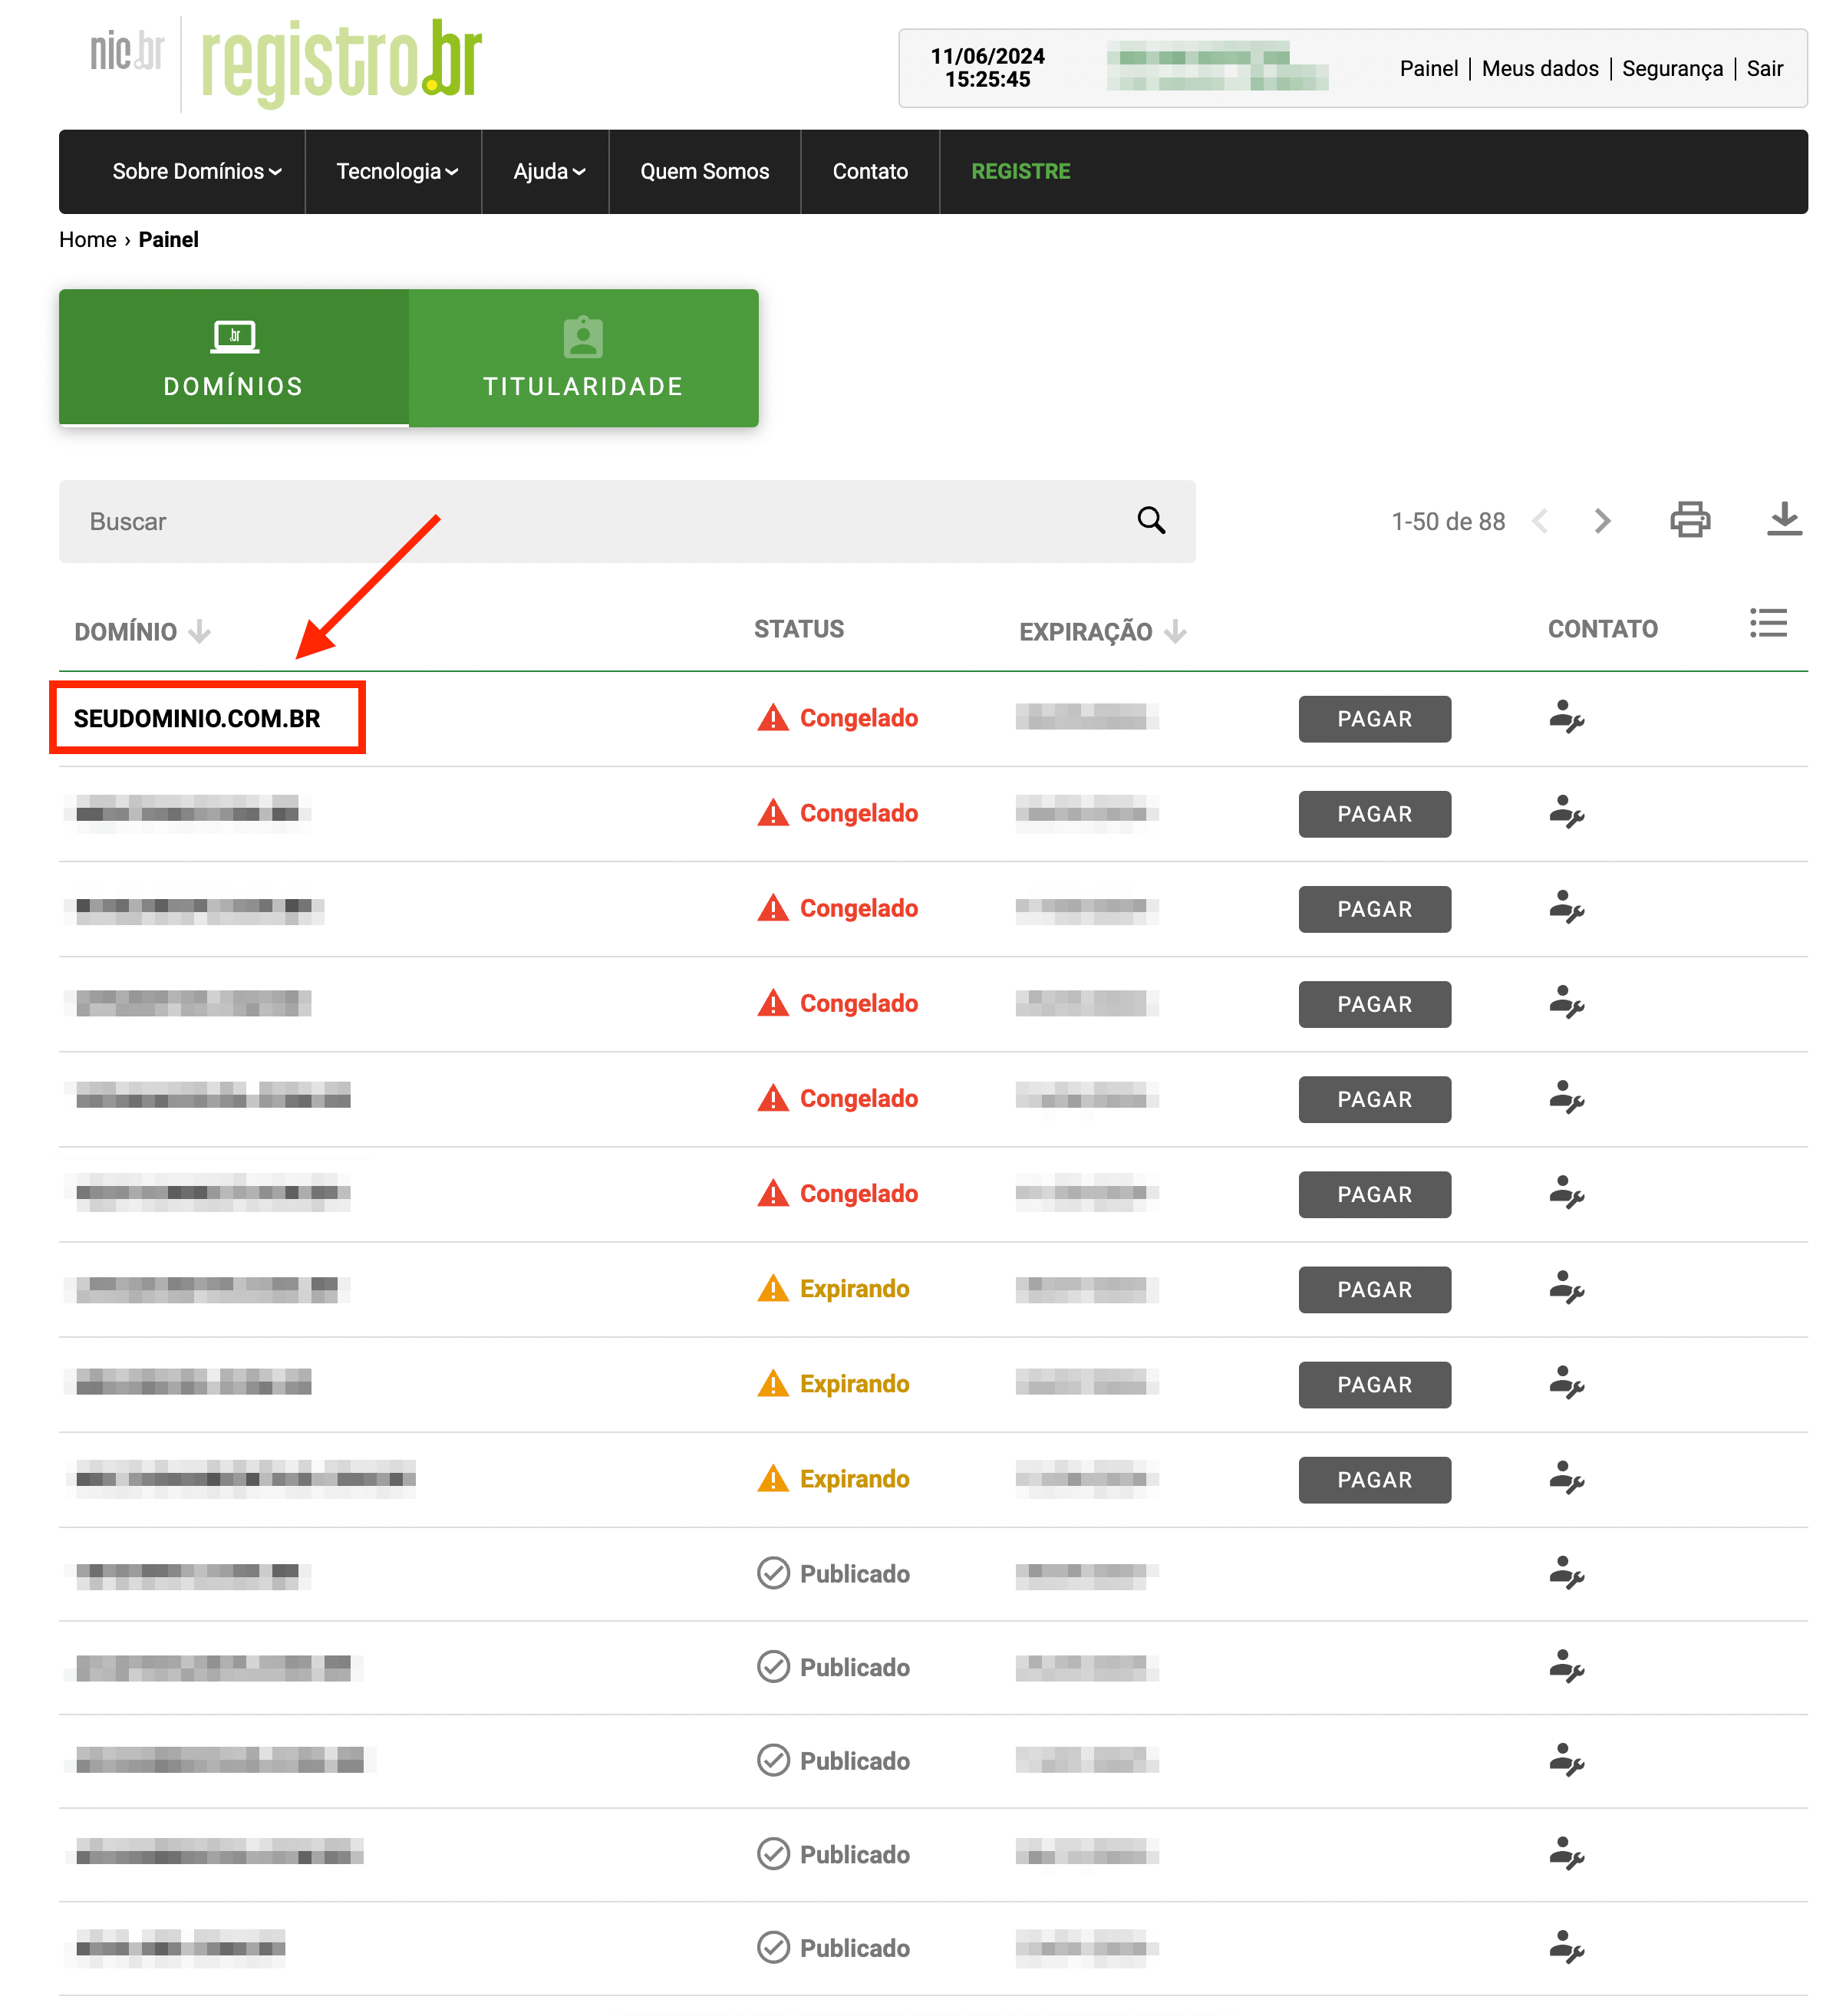
Task: Sort by Domínio column arrow
Action: pyautogui.click(x=200, y=631)
